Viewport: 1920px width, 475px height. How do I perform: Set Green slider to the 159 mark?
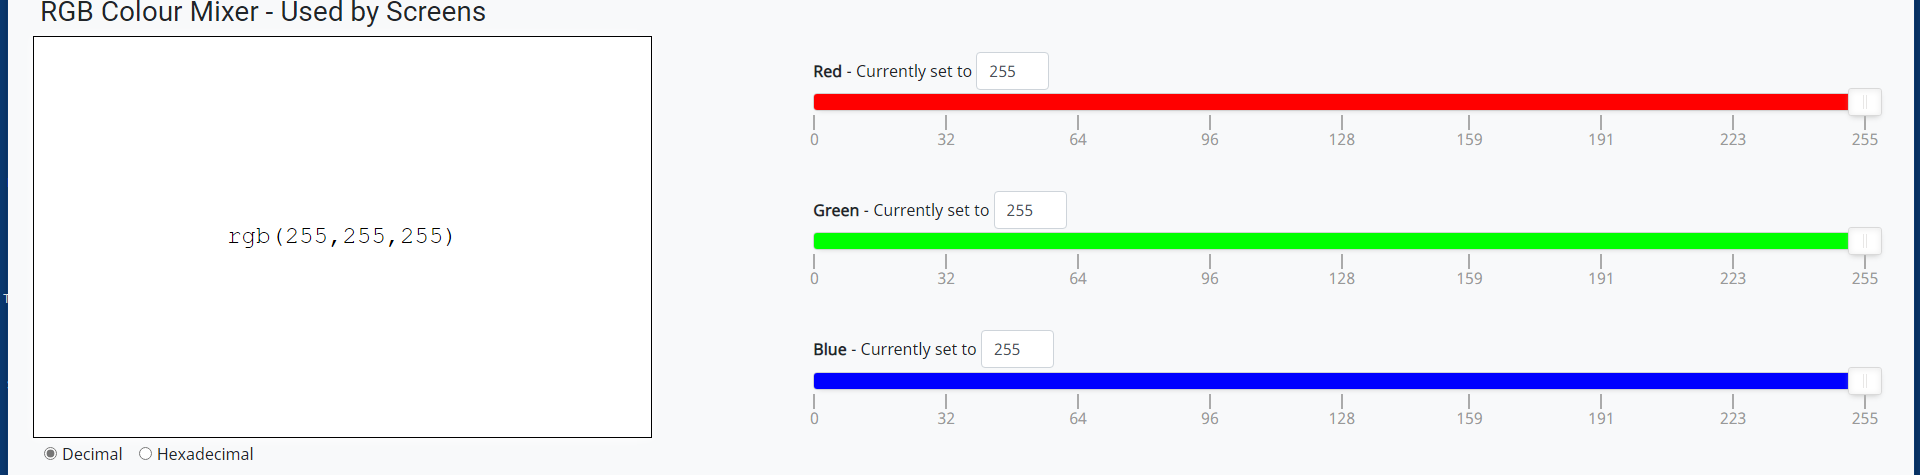coord(1469,241)
